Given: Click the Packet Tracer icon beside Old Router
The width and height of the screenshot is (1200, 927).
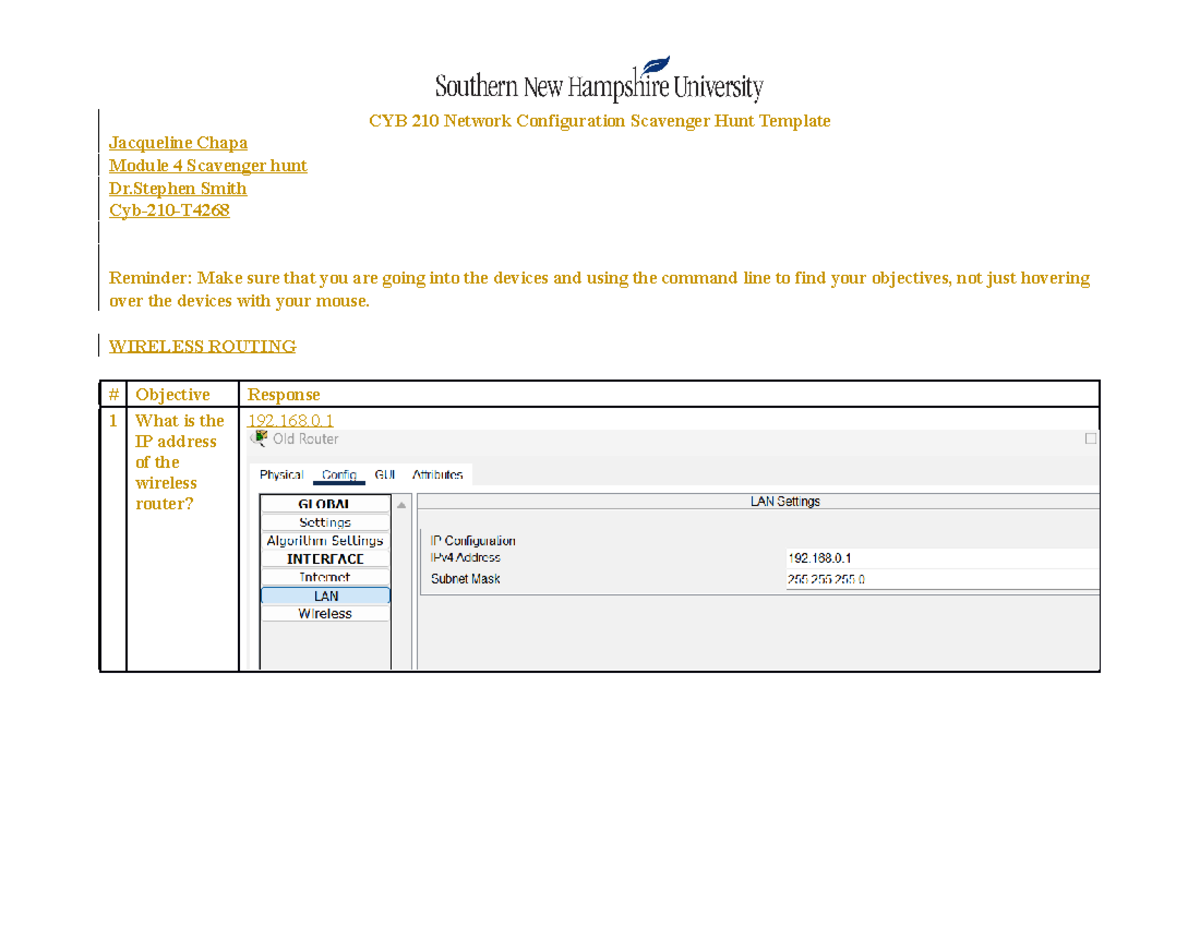Looking at the screenshot, I should click(x=260, y=438).
